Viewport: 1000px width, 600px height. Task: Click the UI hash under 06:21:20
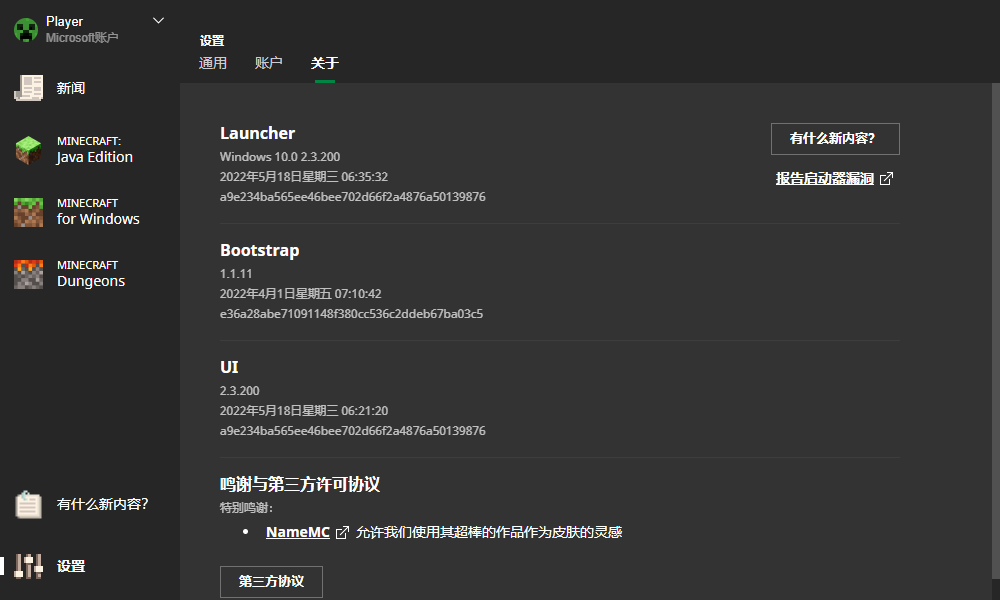click(x=353, y=431)
